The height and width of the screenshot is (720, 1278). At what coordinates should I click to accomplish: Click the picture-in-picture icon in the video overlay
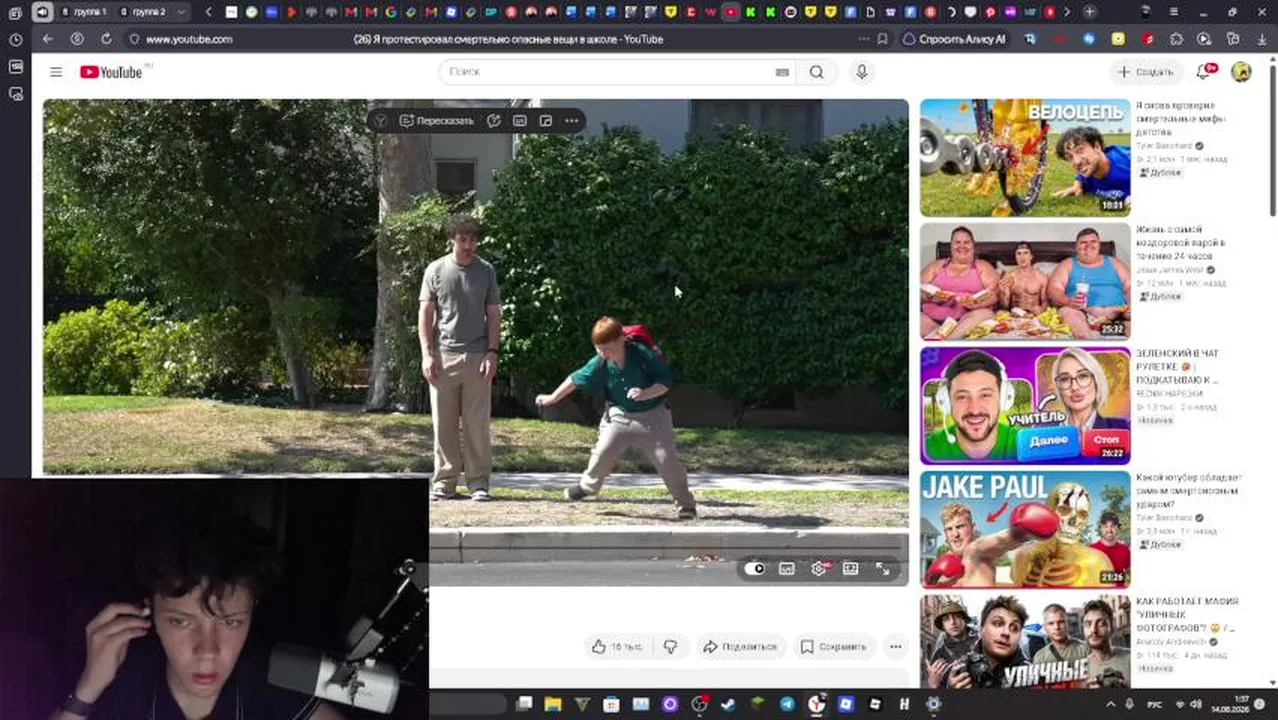[546, 120]
